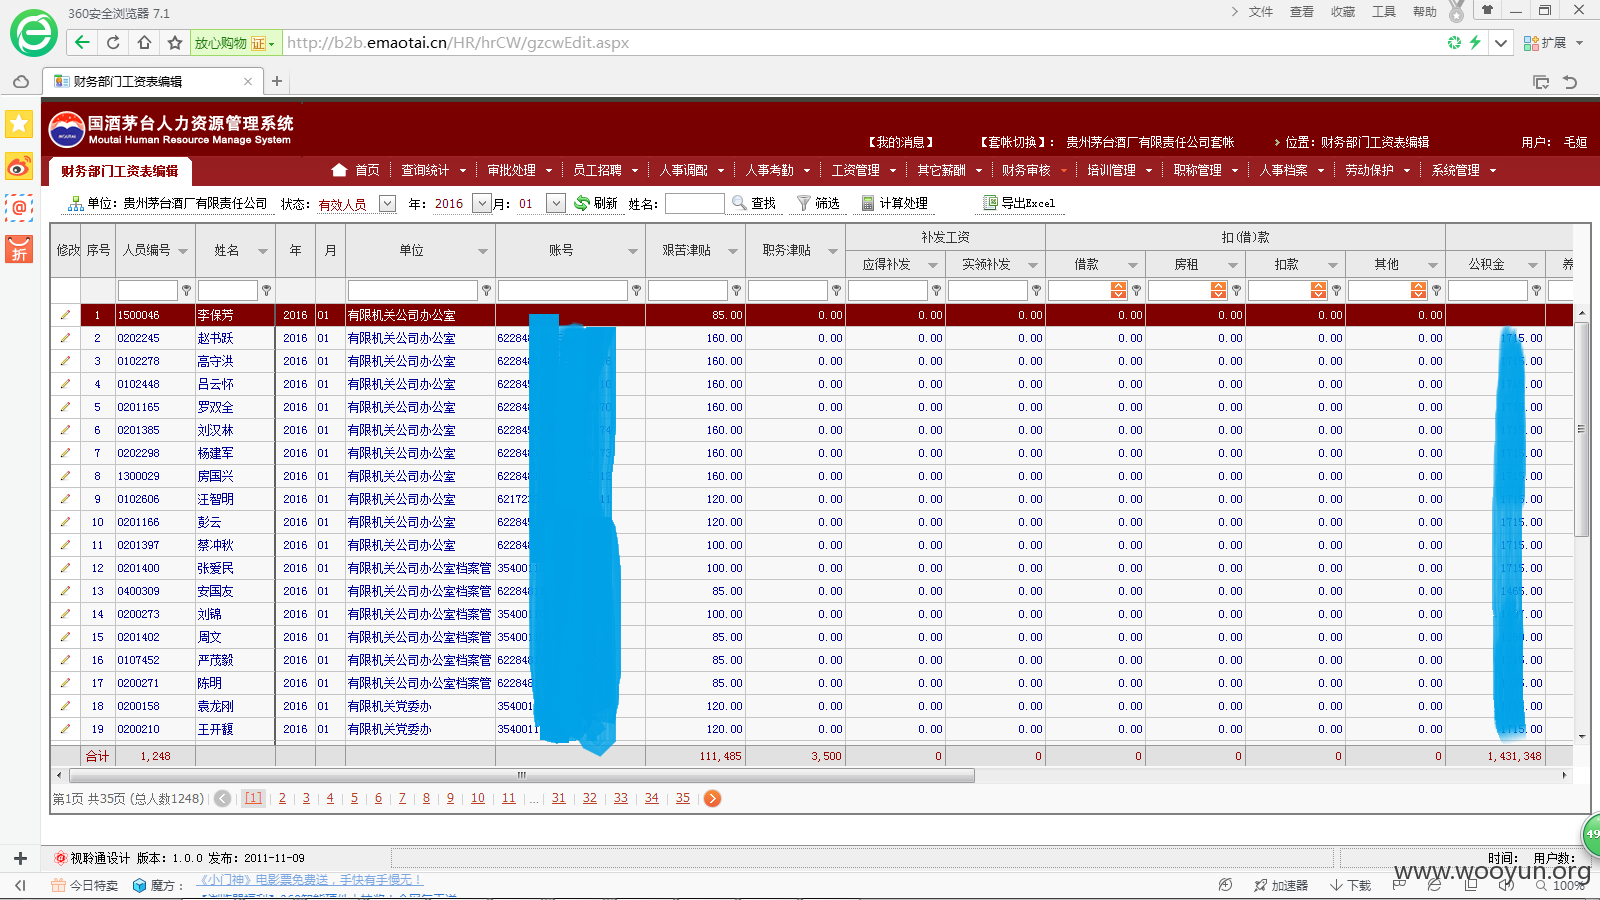This screenshot has width=1600, height=900.
Task: Edit row 1 李保芳 pencil icon
Action: (x=65, y=315)
